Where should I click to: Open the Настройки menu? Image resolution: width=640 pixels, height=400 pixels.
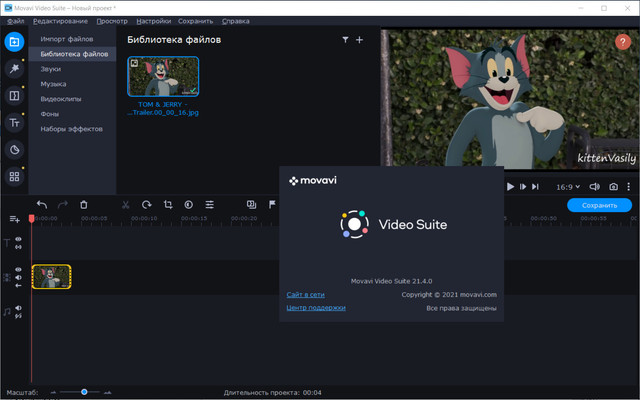click(x=152, y=20)
